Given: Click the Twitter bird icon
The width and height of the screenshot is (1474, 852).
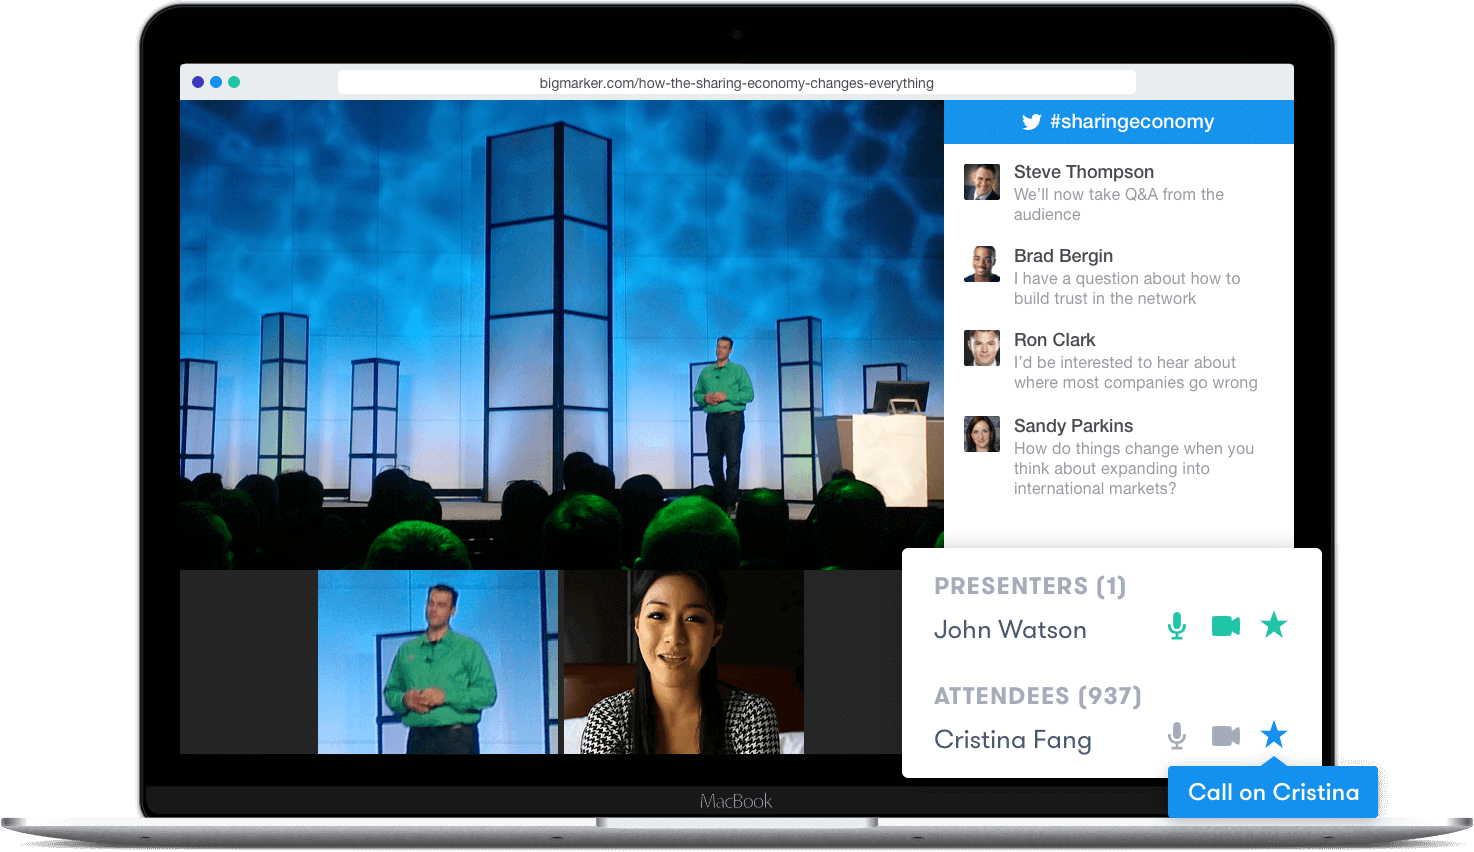Looking at the screenshot, I should [x=1031, y=122].
